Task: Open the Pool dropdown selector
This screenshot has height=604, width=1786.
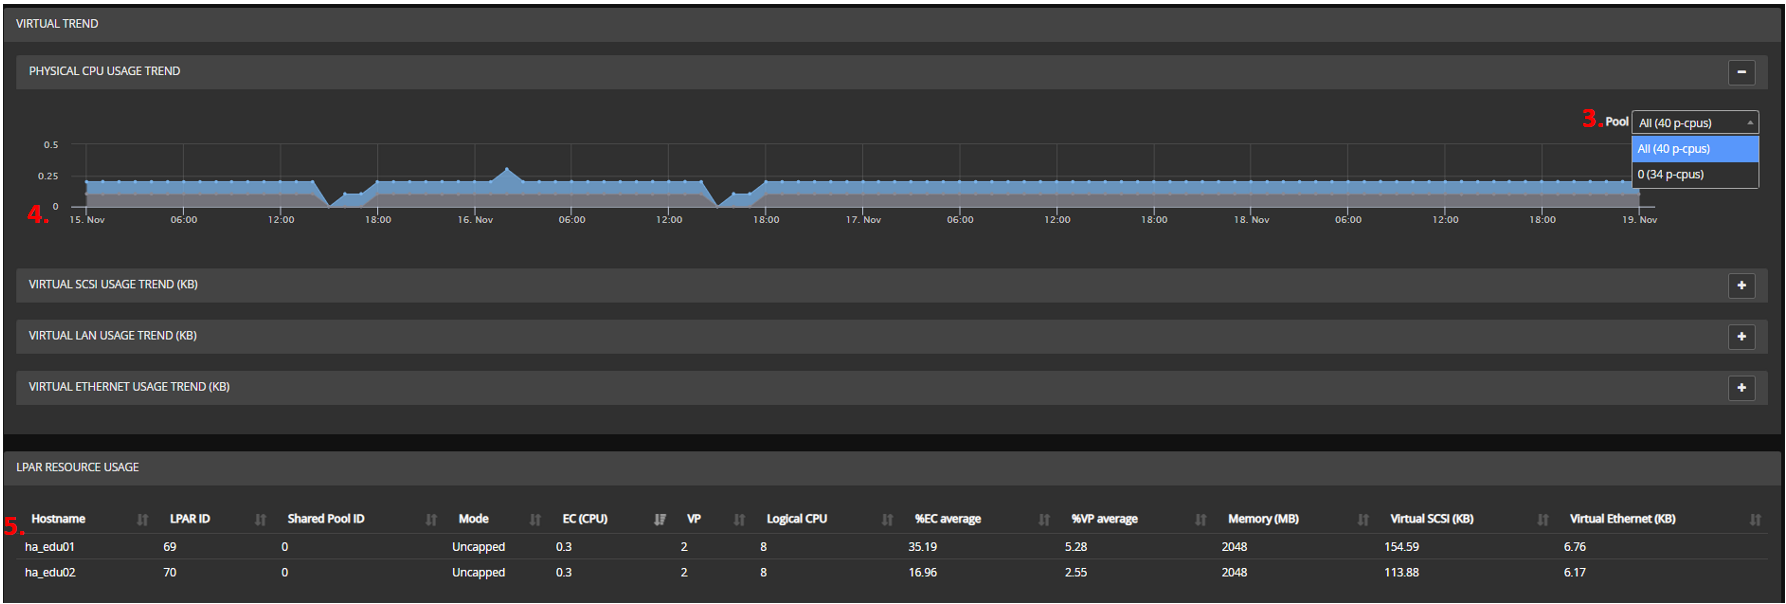Action: [1694, 122]
